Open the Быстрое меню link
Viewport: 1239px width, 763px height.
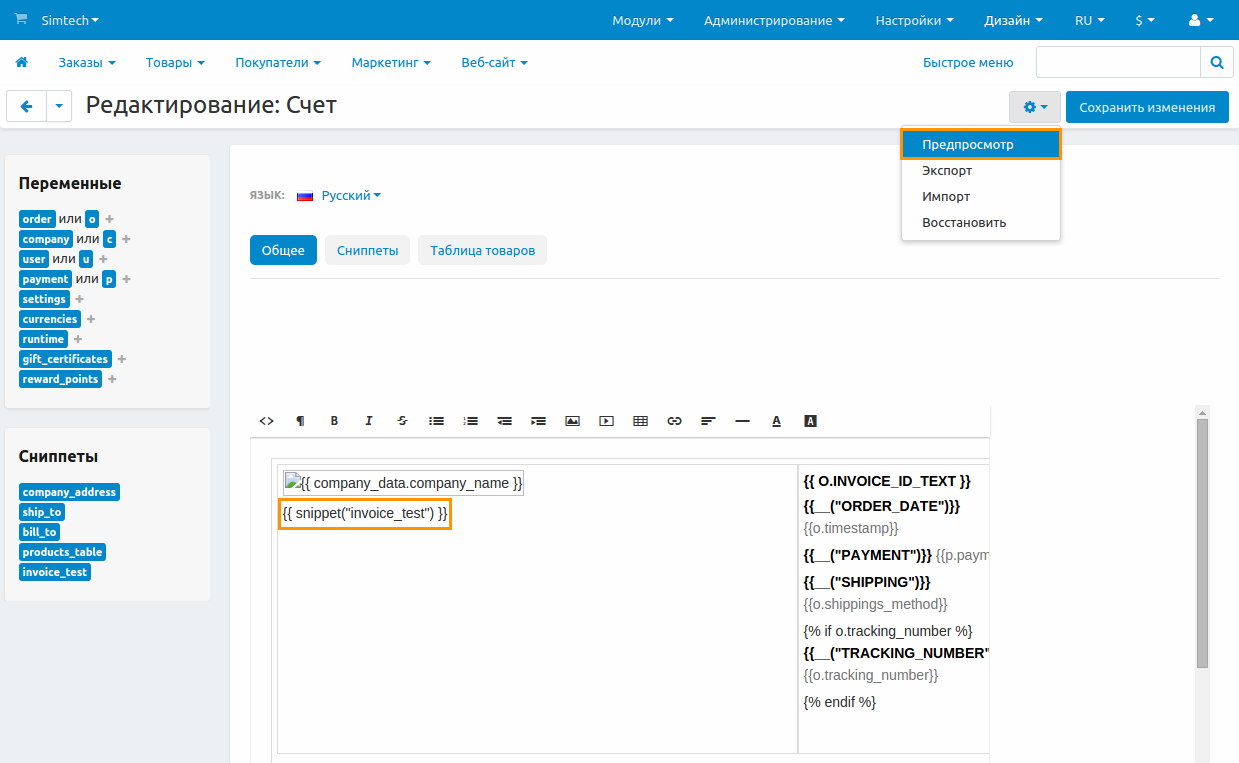[967, 62]
